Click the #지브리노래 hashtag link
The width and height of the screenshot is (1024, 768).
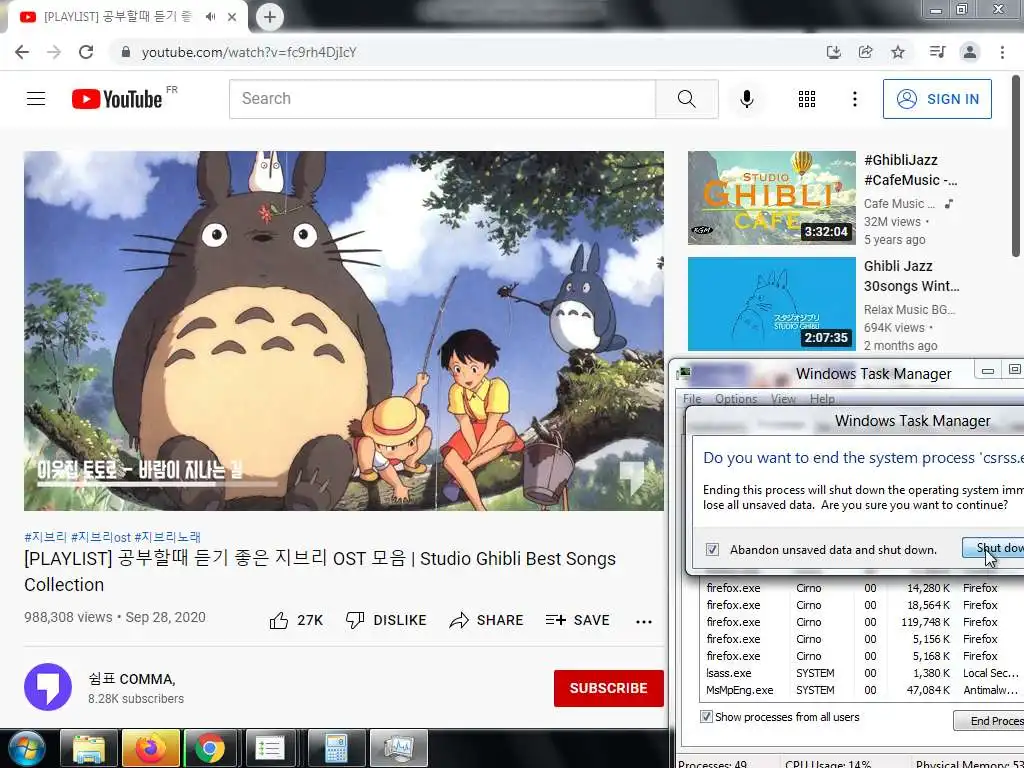pyautogui.click(x=168, y=537)
